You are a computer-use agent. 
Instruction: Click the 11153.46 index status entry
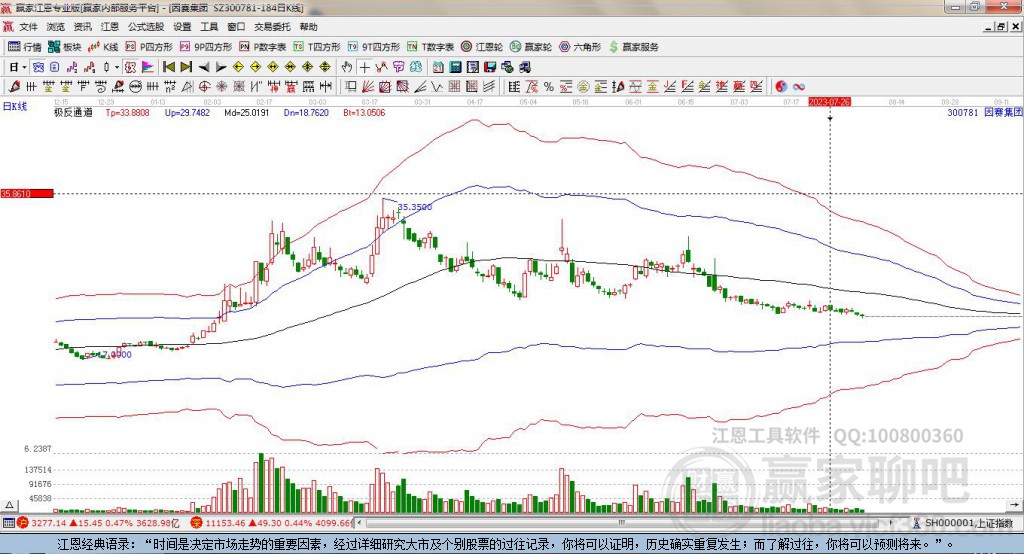tap(272, 523)
